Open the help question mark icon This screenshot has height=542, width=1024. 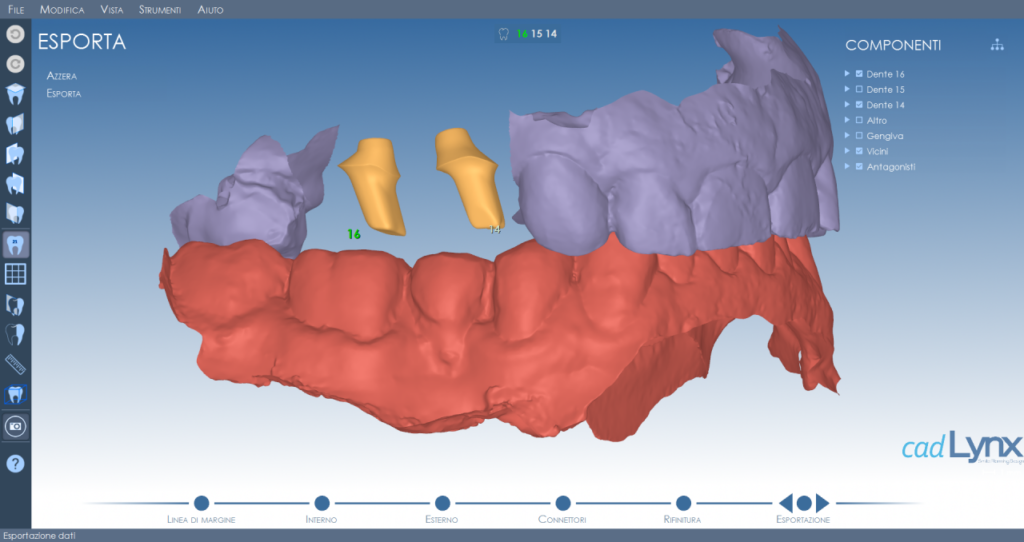click(x=15, y=464)
